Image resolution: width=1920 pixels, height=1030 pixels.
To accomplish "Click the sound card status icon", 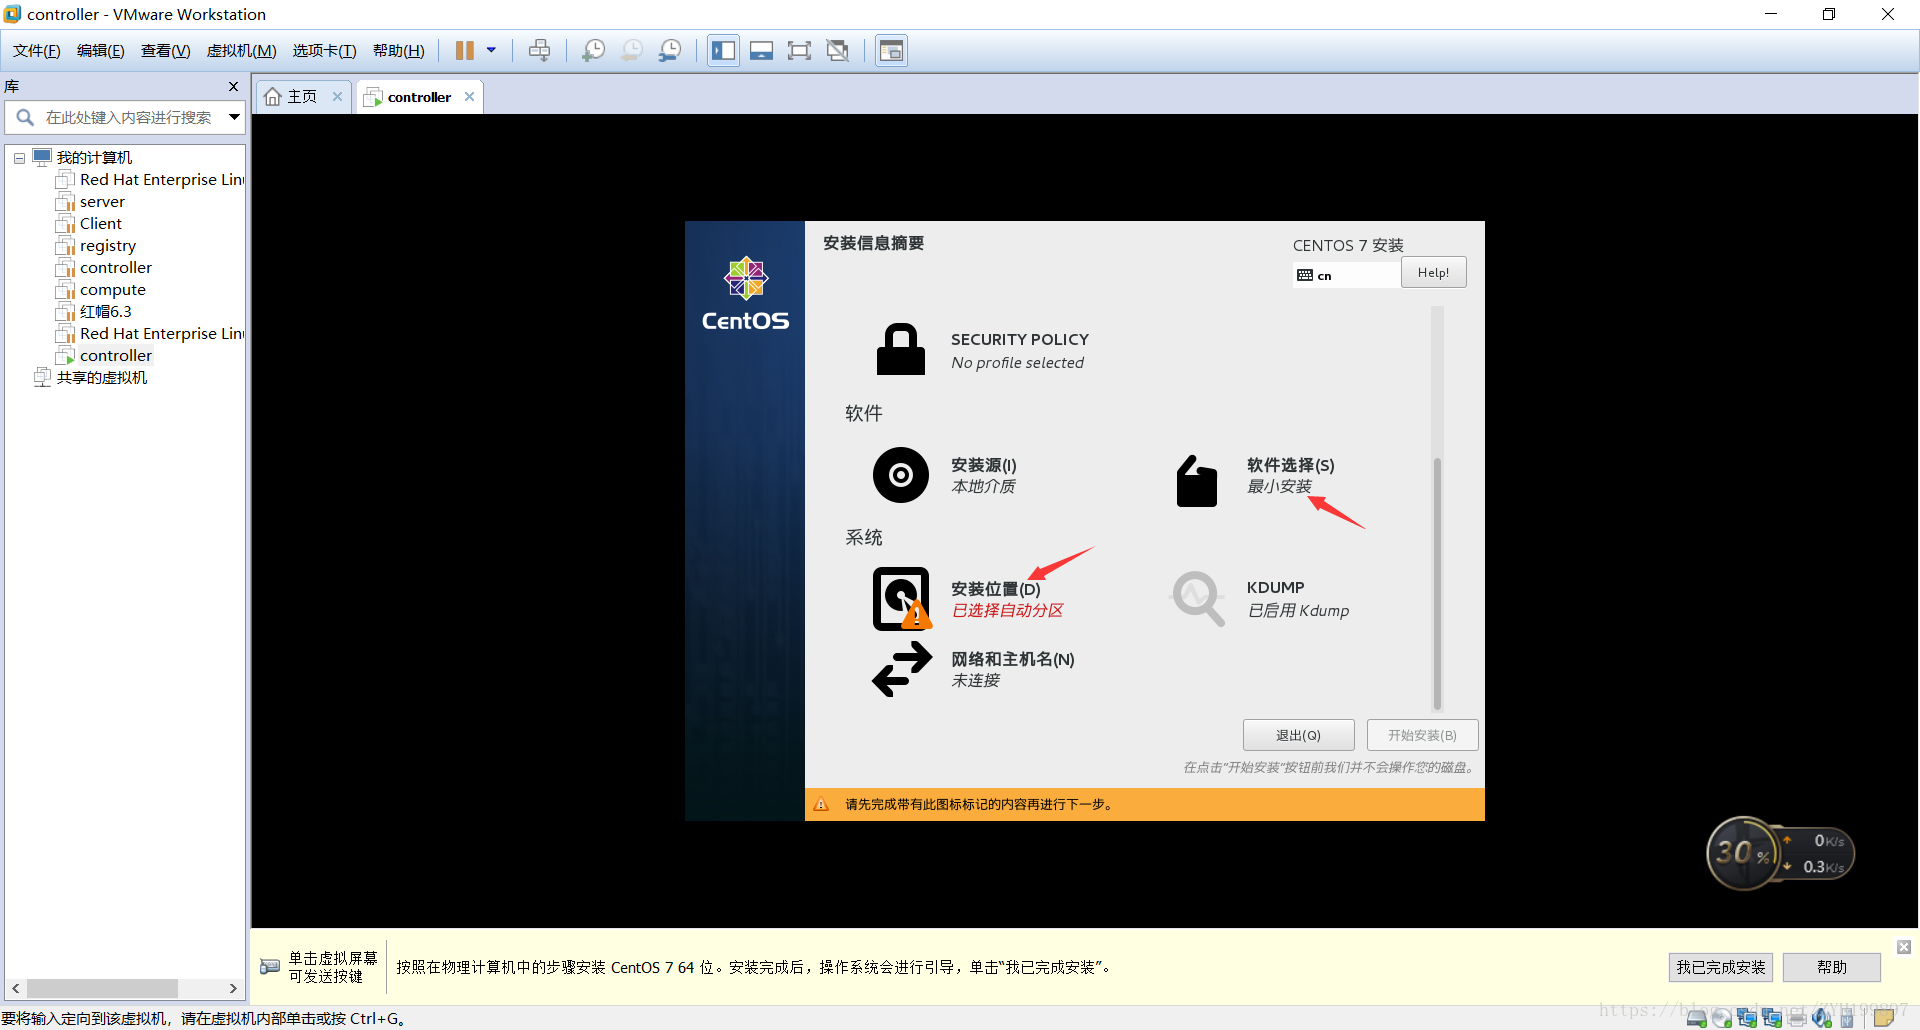I will [1822, 1018].
